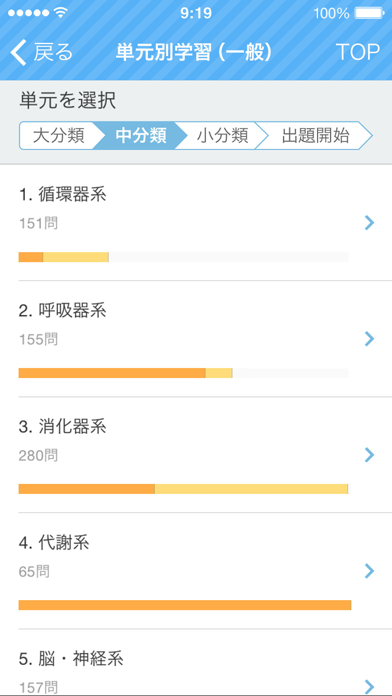Tap the battery icon in status bar

(369, 14)
